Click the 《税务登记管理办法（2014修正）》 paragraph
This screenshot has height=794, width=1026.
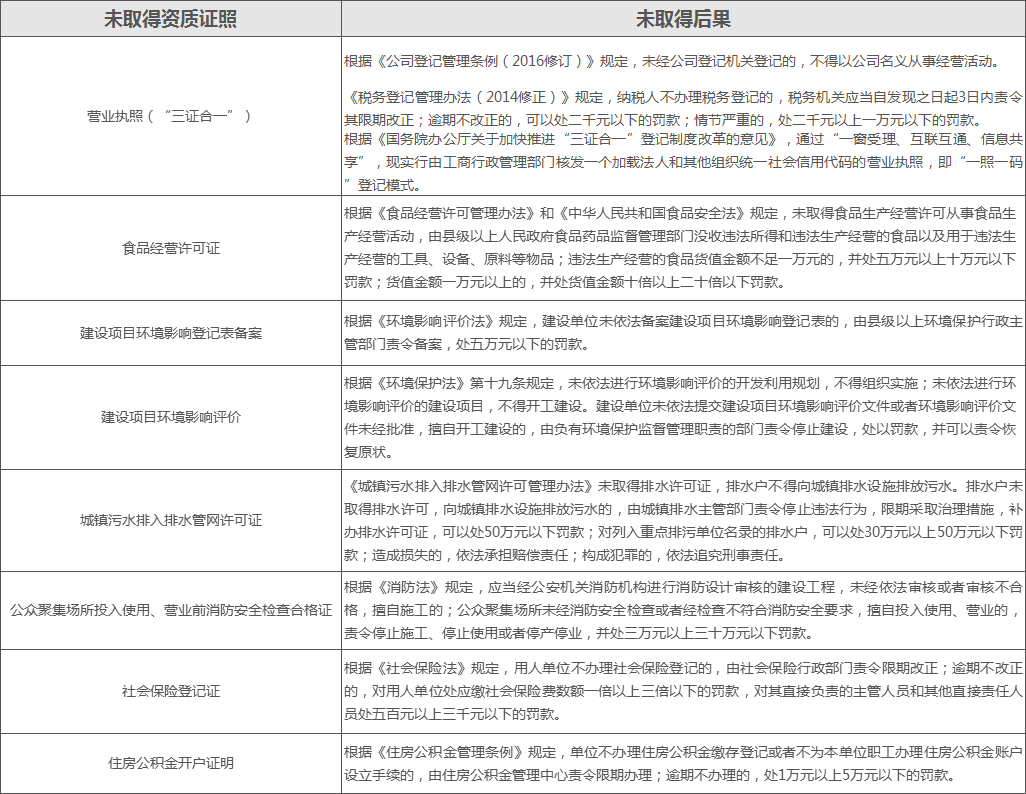point(683,108)
